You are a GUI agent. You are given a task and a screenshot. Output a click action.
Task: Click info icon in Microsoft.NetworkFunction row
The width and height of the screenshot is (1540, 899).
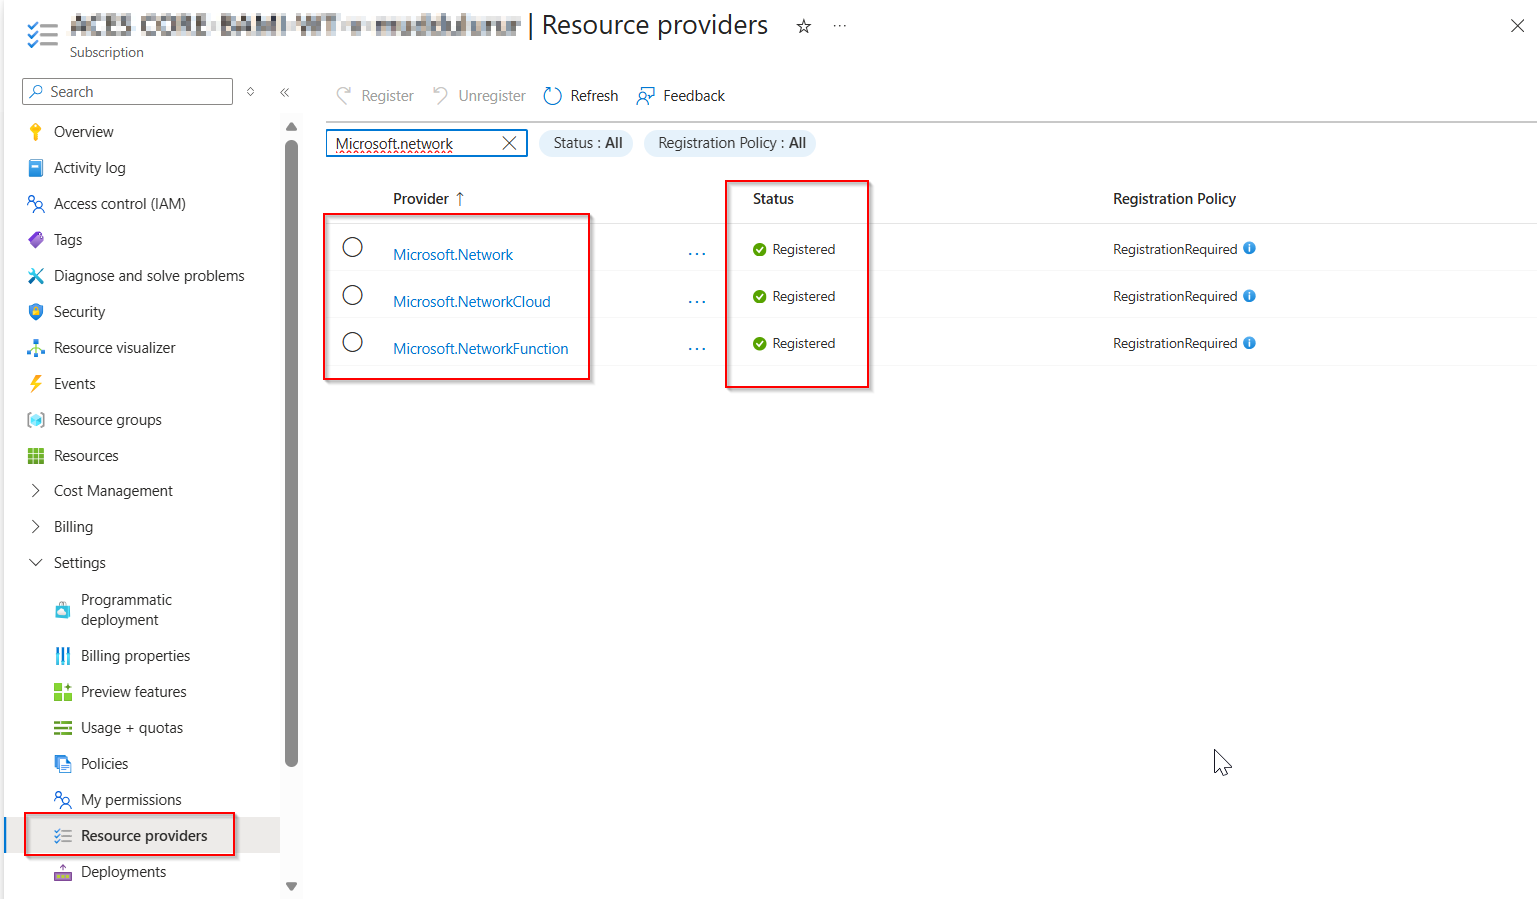click(1249, 343)
